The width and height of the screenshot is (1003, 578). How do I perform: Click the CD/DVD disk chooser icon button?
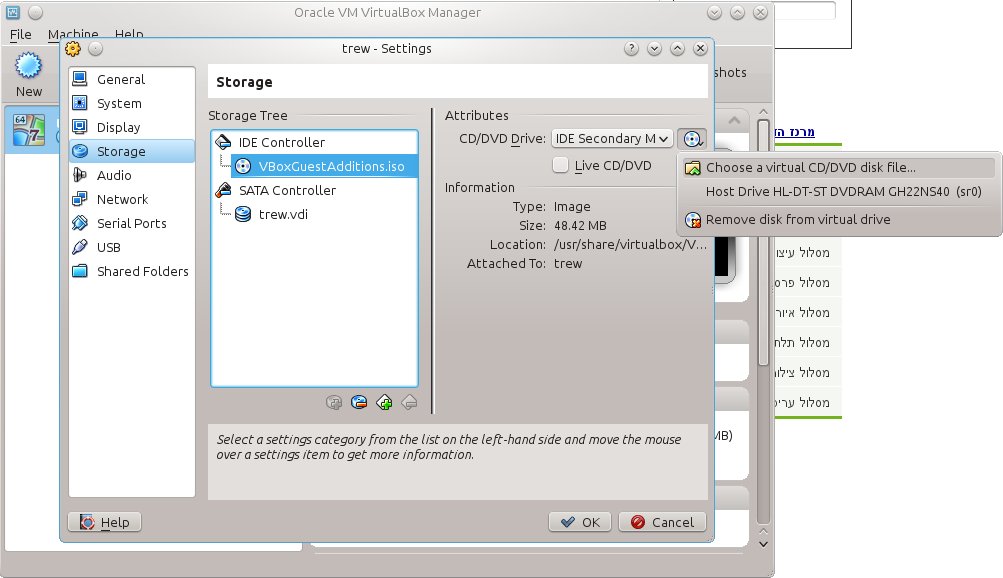(x=692, y=138)
